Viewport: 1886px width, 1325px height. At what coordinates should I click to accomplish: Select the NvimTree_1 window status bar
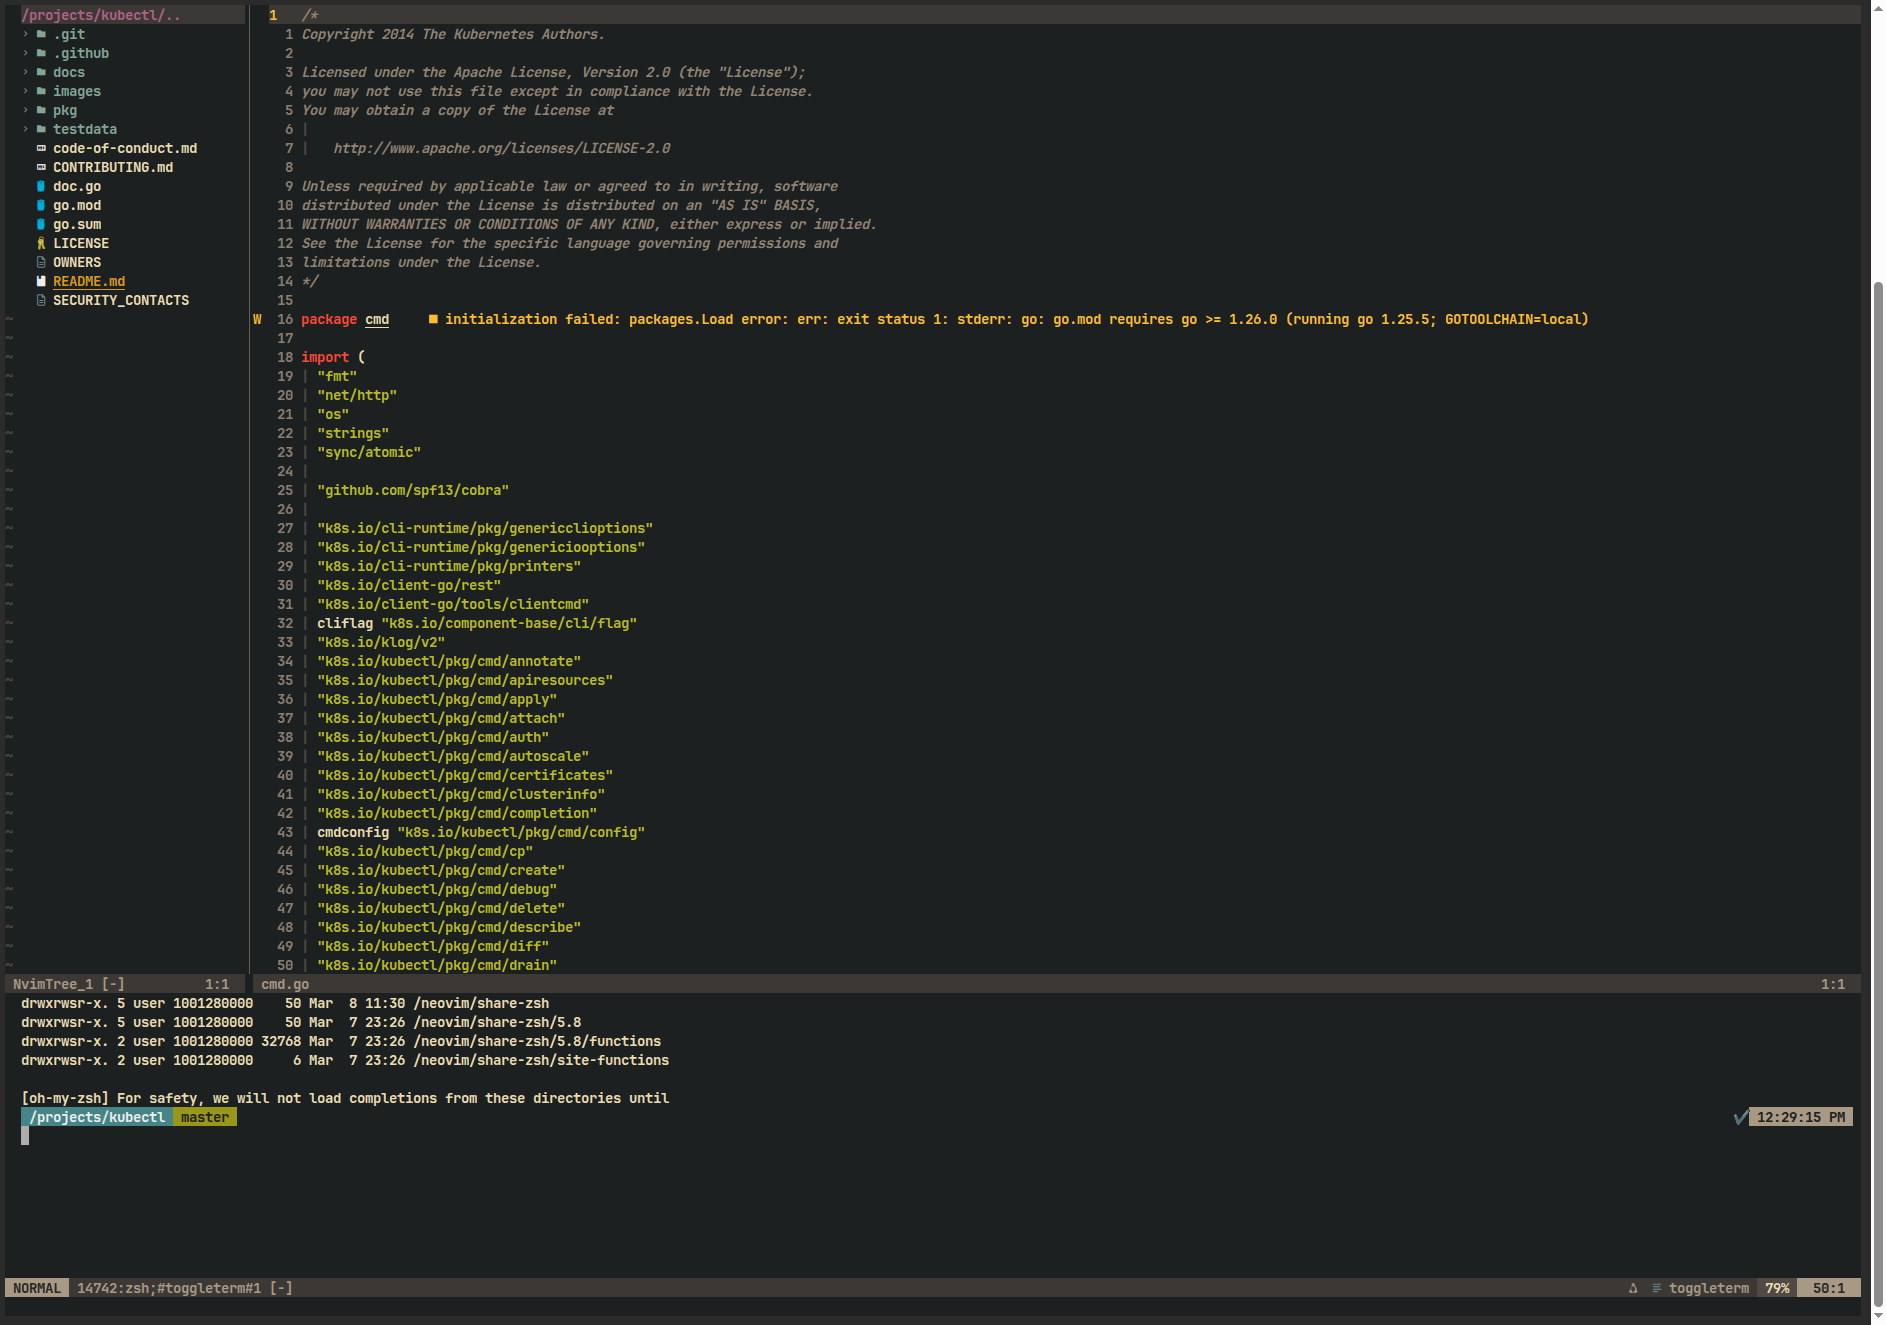tap(68, 984)
